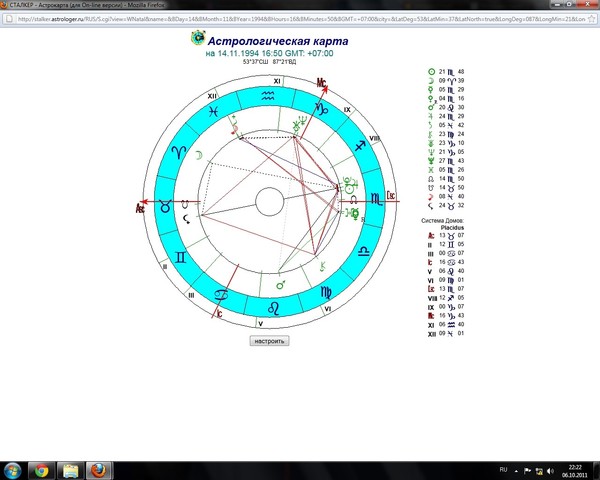Click the Firefox taskbar button
Viewport: 600px width, 480px height.
[99, 470]
